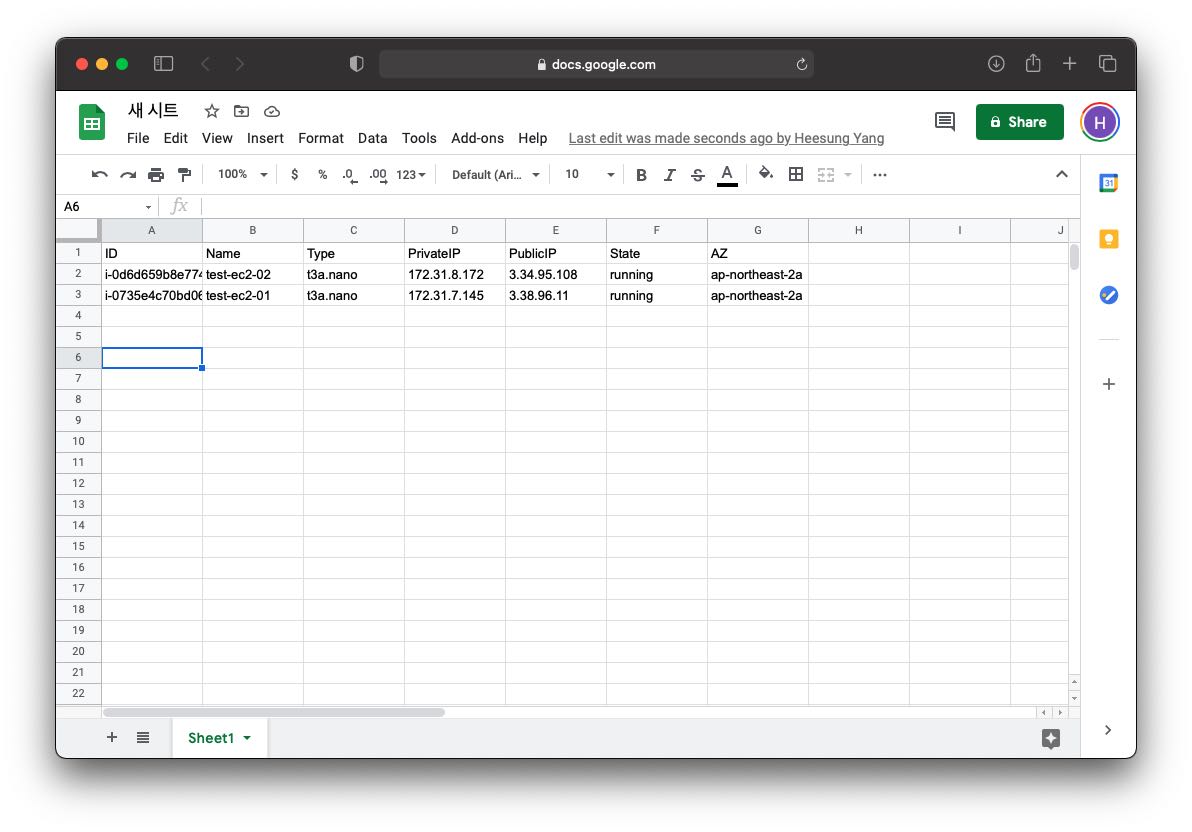
Task: Toggle Bold formatting
Action: click(641, 175)
